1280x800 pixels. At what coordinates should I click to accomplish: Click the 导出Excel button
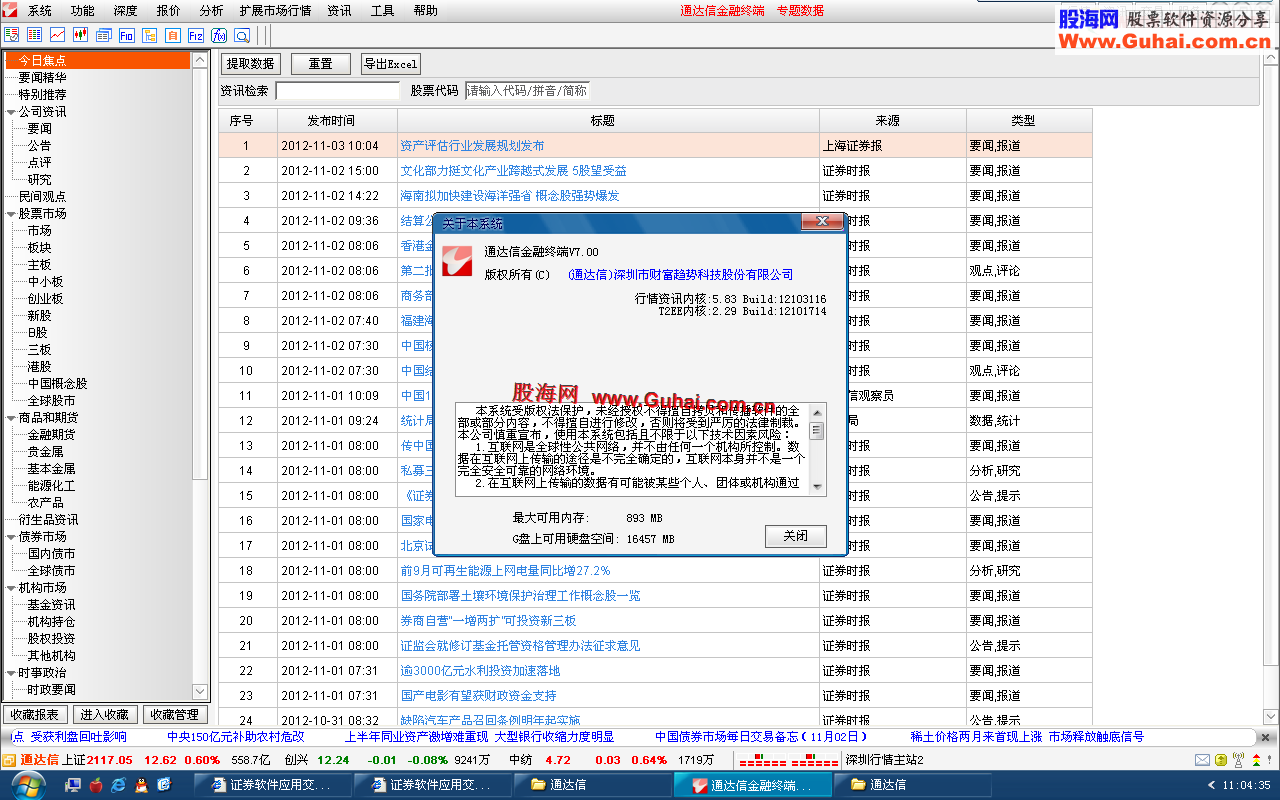pyautogui.click(x=391, y=64)
